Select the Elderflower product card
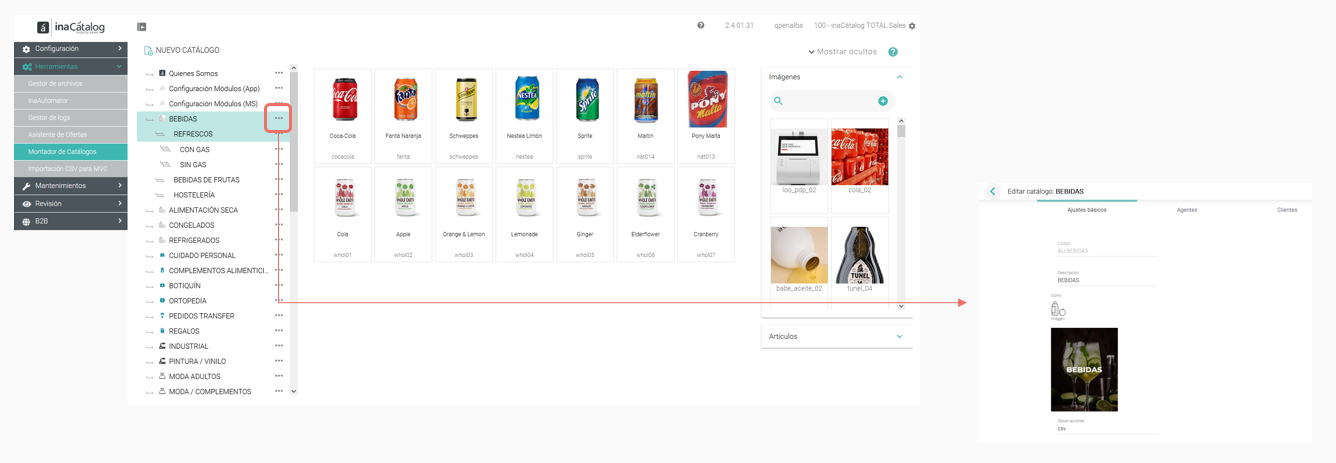 tap(645, 214)
